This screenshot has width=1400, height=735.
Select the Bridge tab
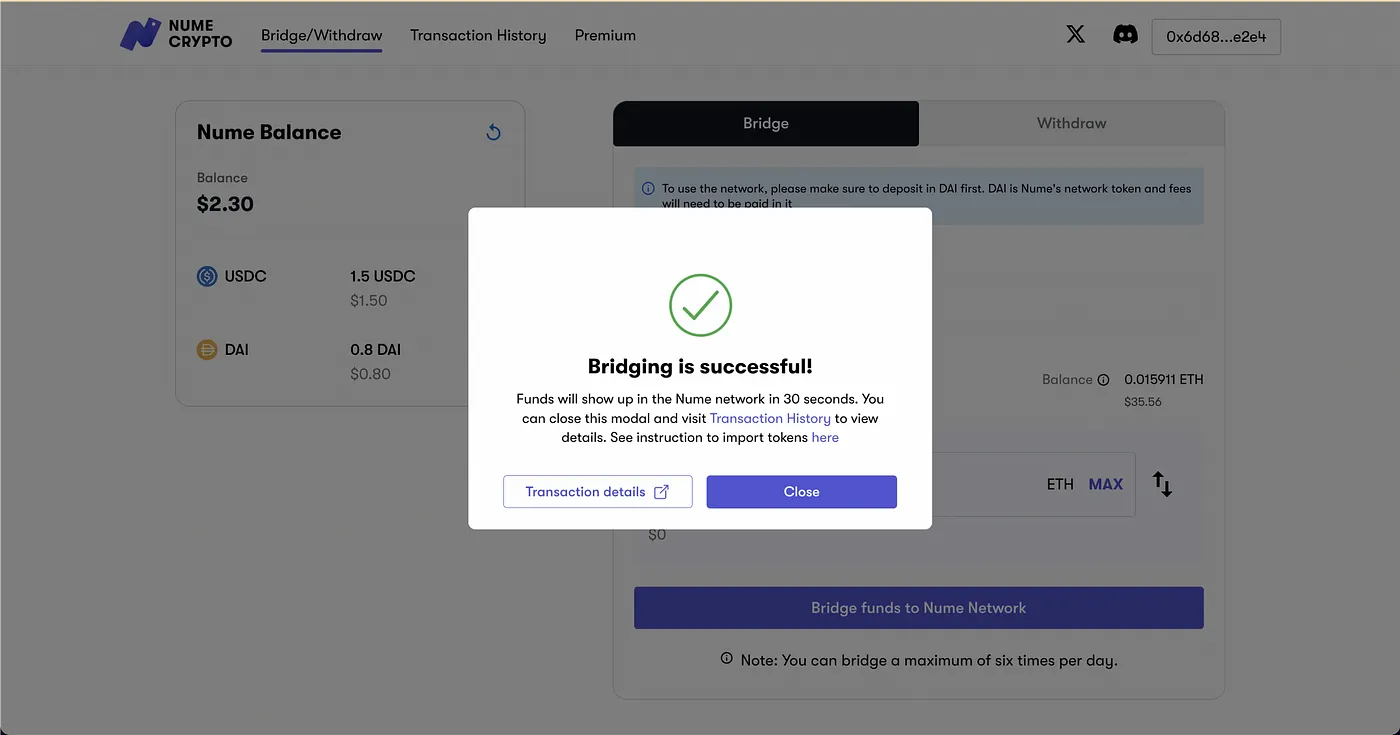pos(765,123)
